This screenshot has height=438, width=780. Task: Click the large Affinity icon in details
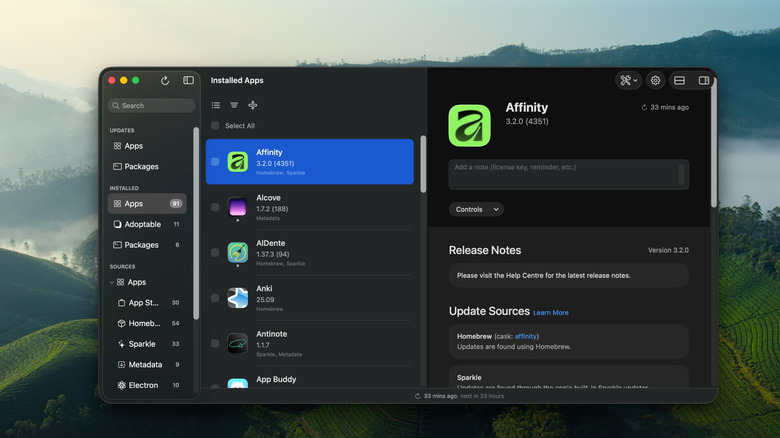469,125
